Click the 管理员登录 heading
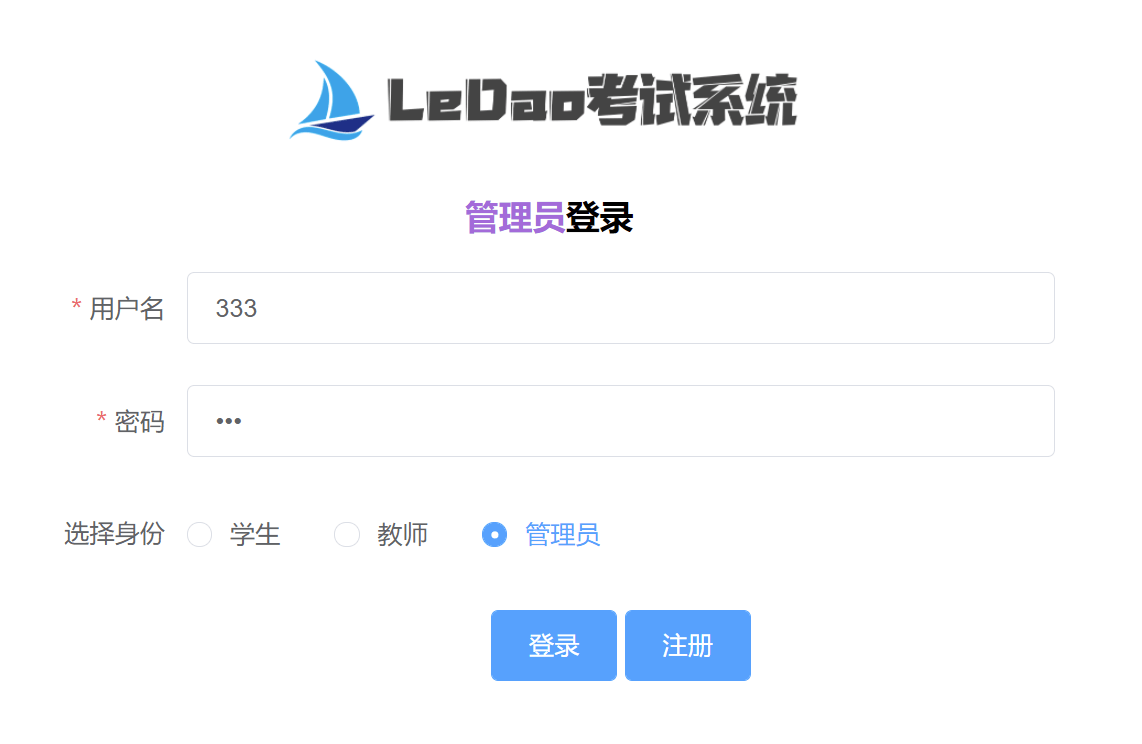Image resolution: width=1142 pixels, height=744 pixels. (549, 218)
